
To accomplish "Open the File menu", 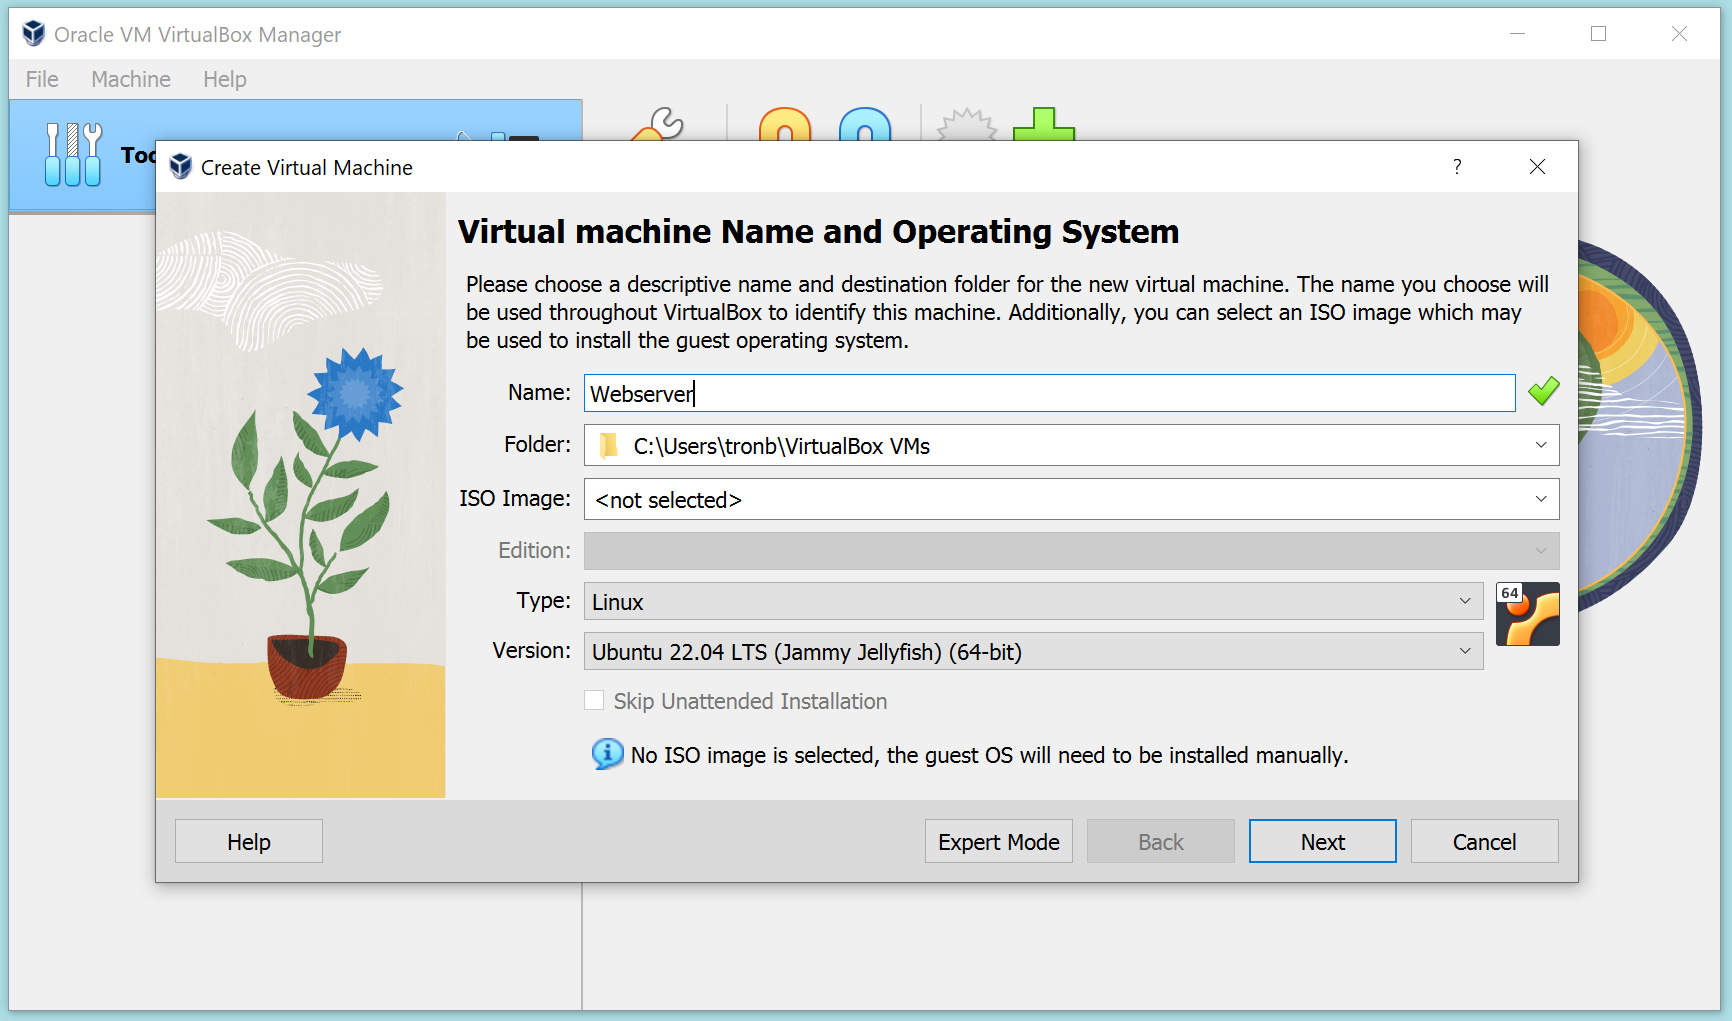I will (x=41, y=79).
